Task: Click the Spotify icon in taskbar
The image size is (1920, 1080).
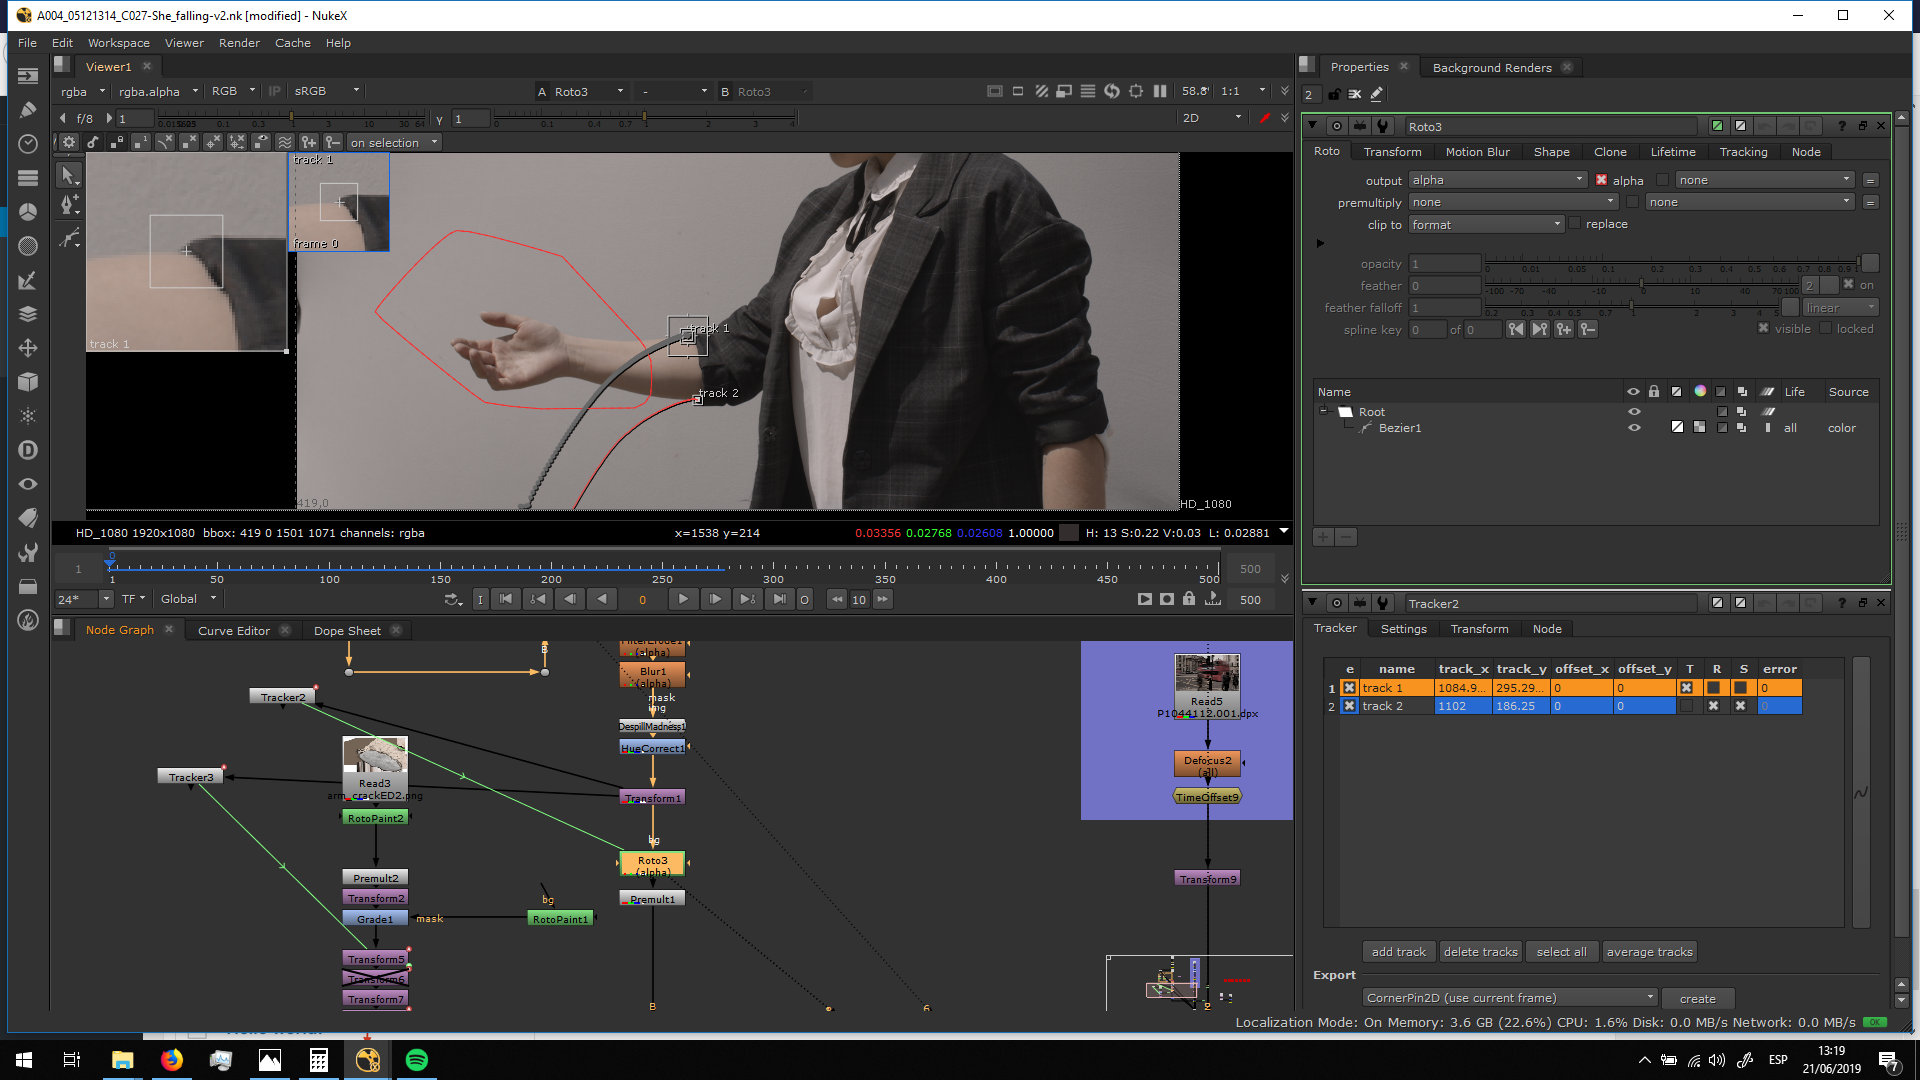Action: tap(417, 1060)
